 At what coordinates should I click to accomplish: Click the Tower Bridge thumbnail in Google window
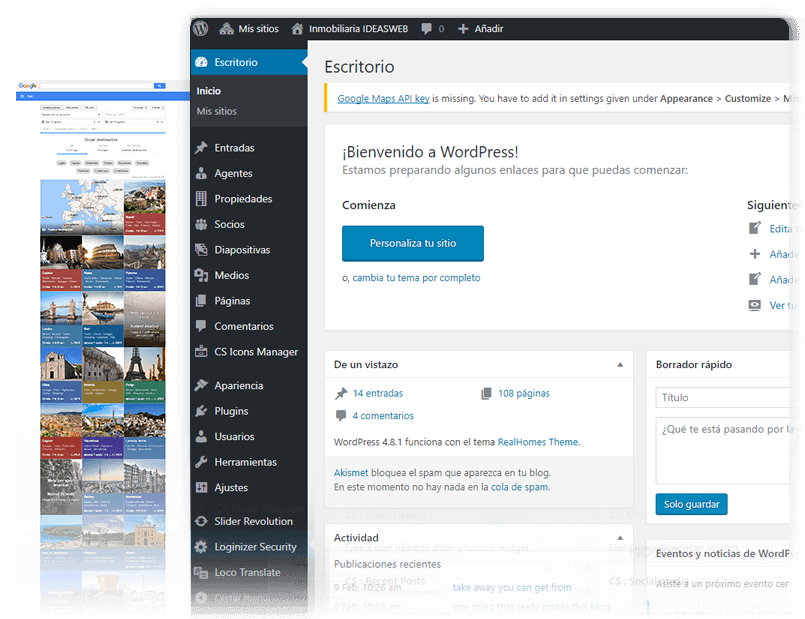61,308
